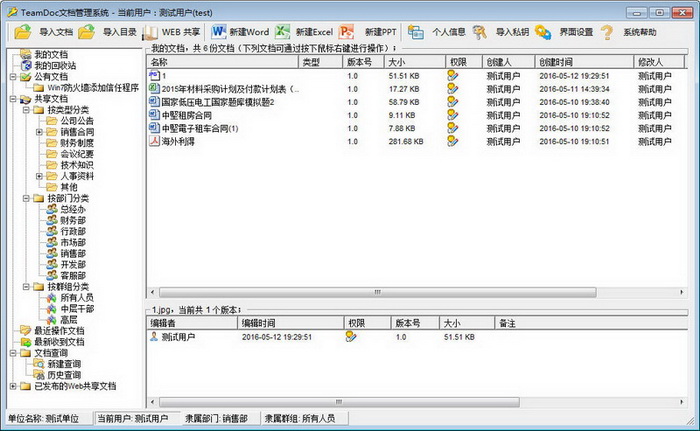Click the 编辑时间 header in version list
This screenshot has width=700, height=431.
tap(291, 323)
